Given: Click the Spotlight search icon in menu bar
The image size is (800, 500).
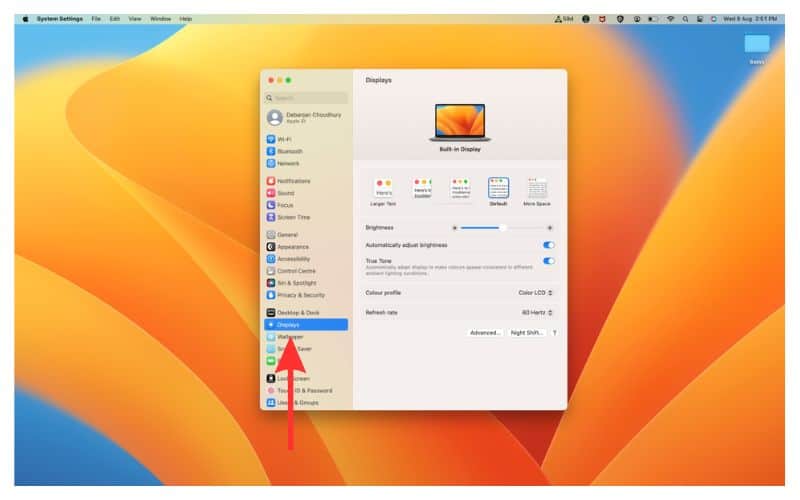Looking at the screenshot, I should [685, 19].
